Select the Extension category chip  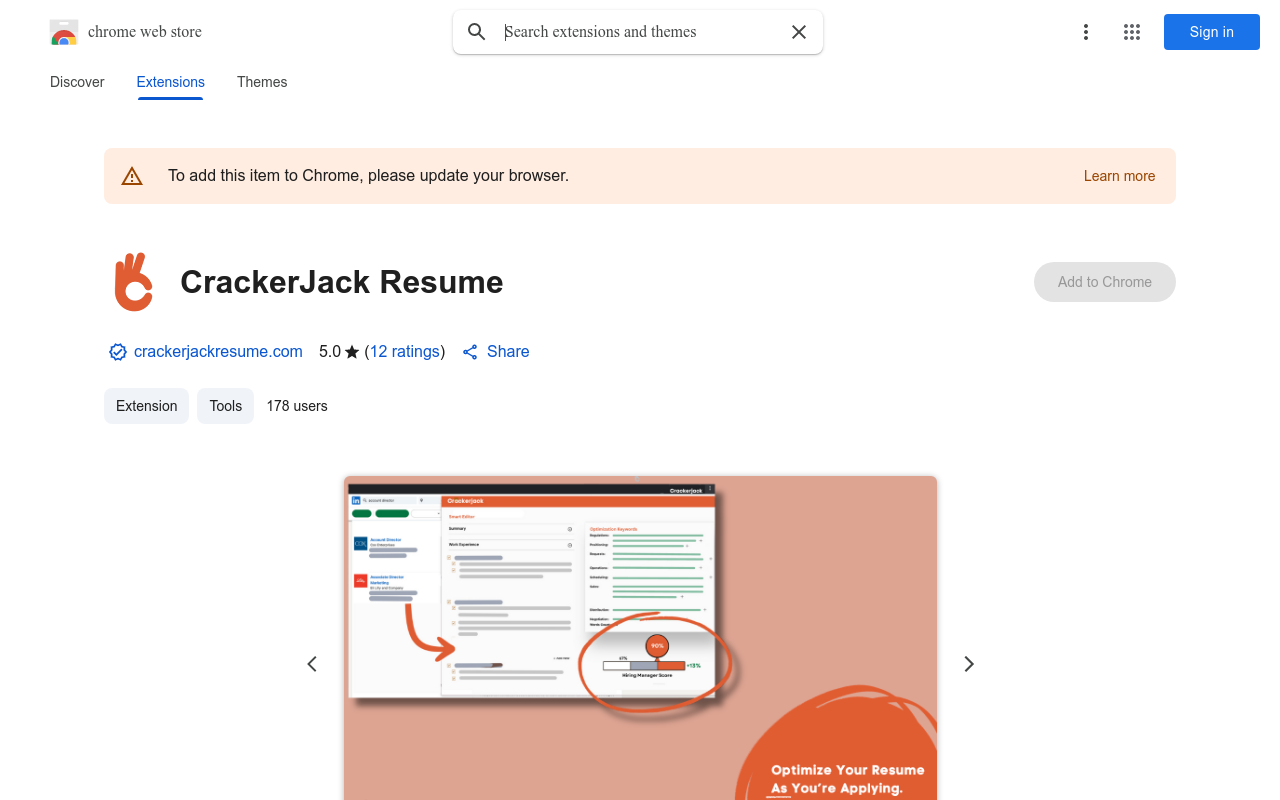tap(146, 406)
